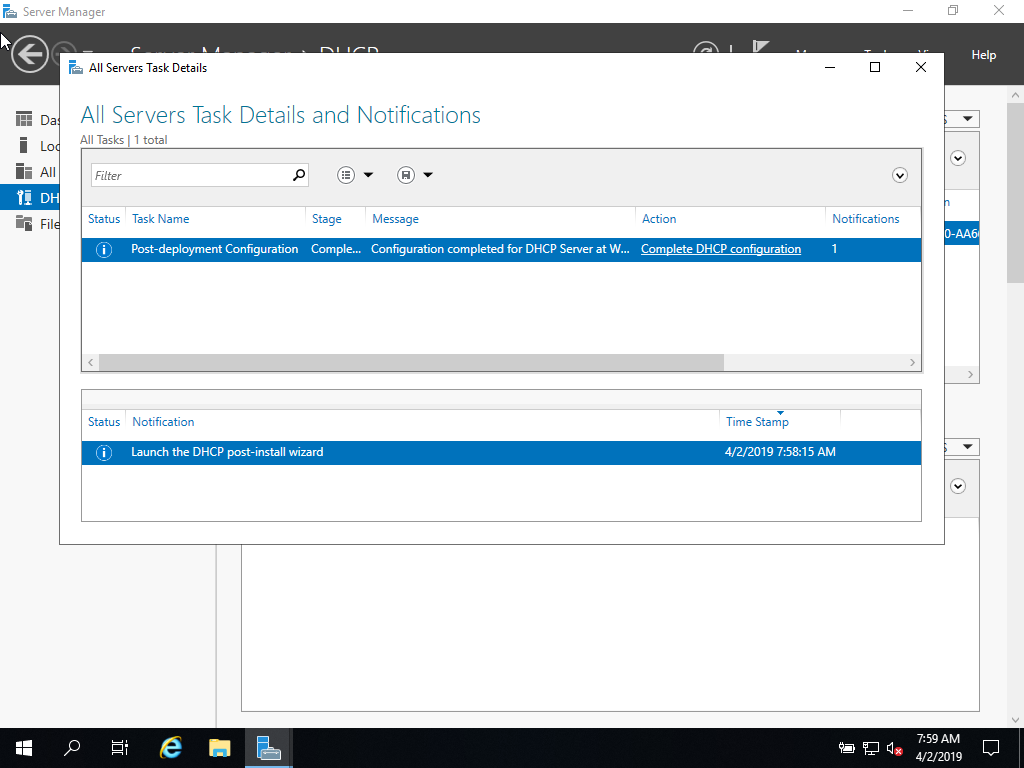Sort tasks by Task Name column
Screen dimensions: 1024x768
click(161, 219)
